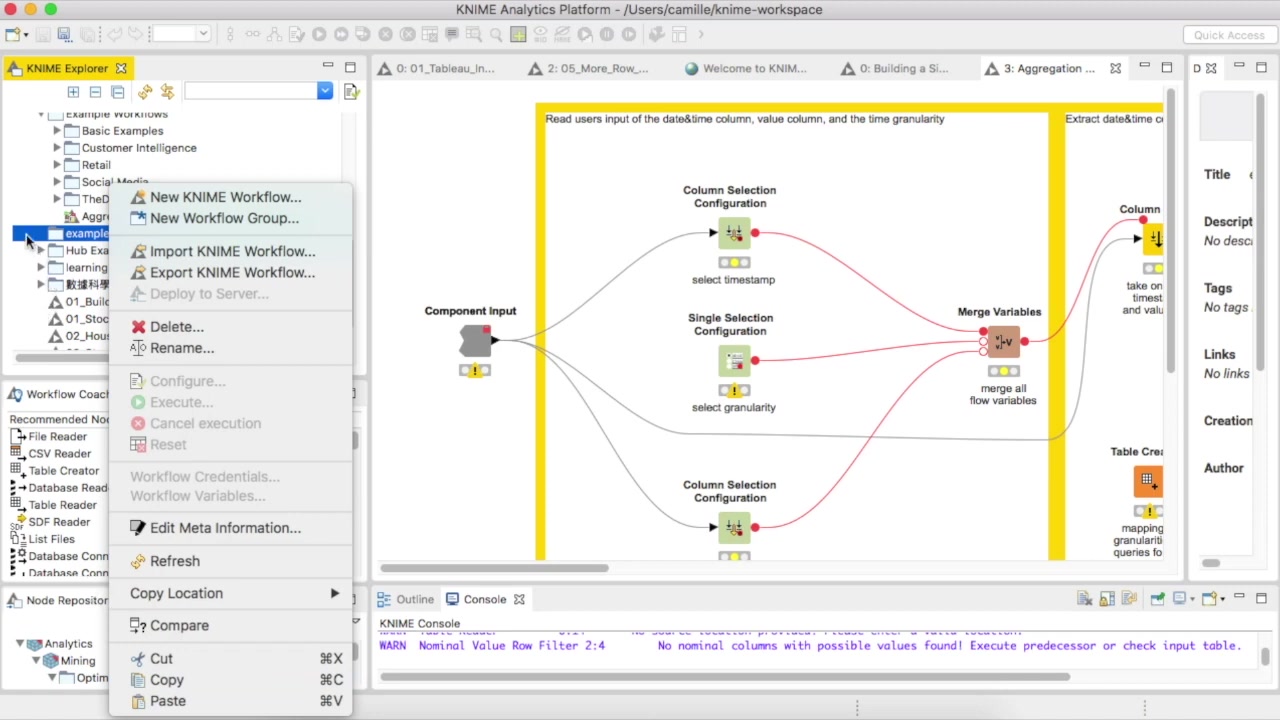The width and height of the screenshot is (1280, 720).
Task: Close the Console tab
Action: 519,599
